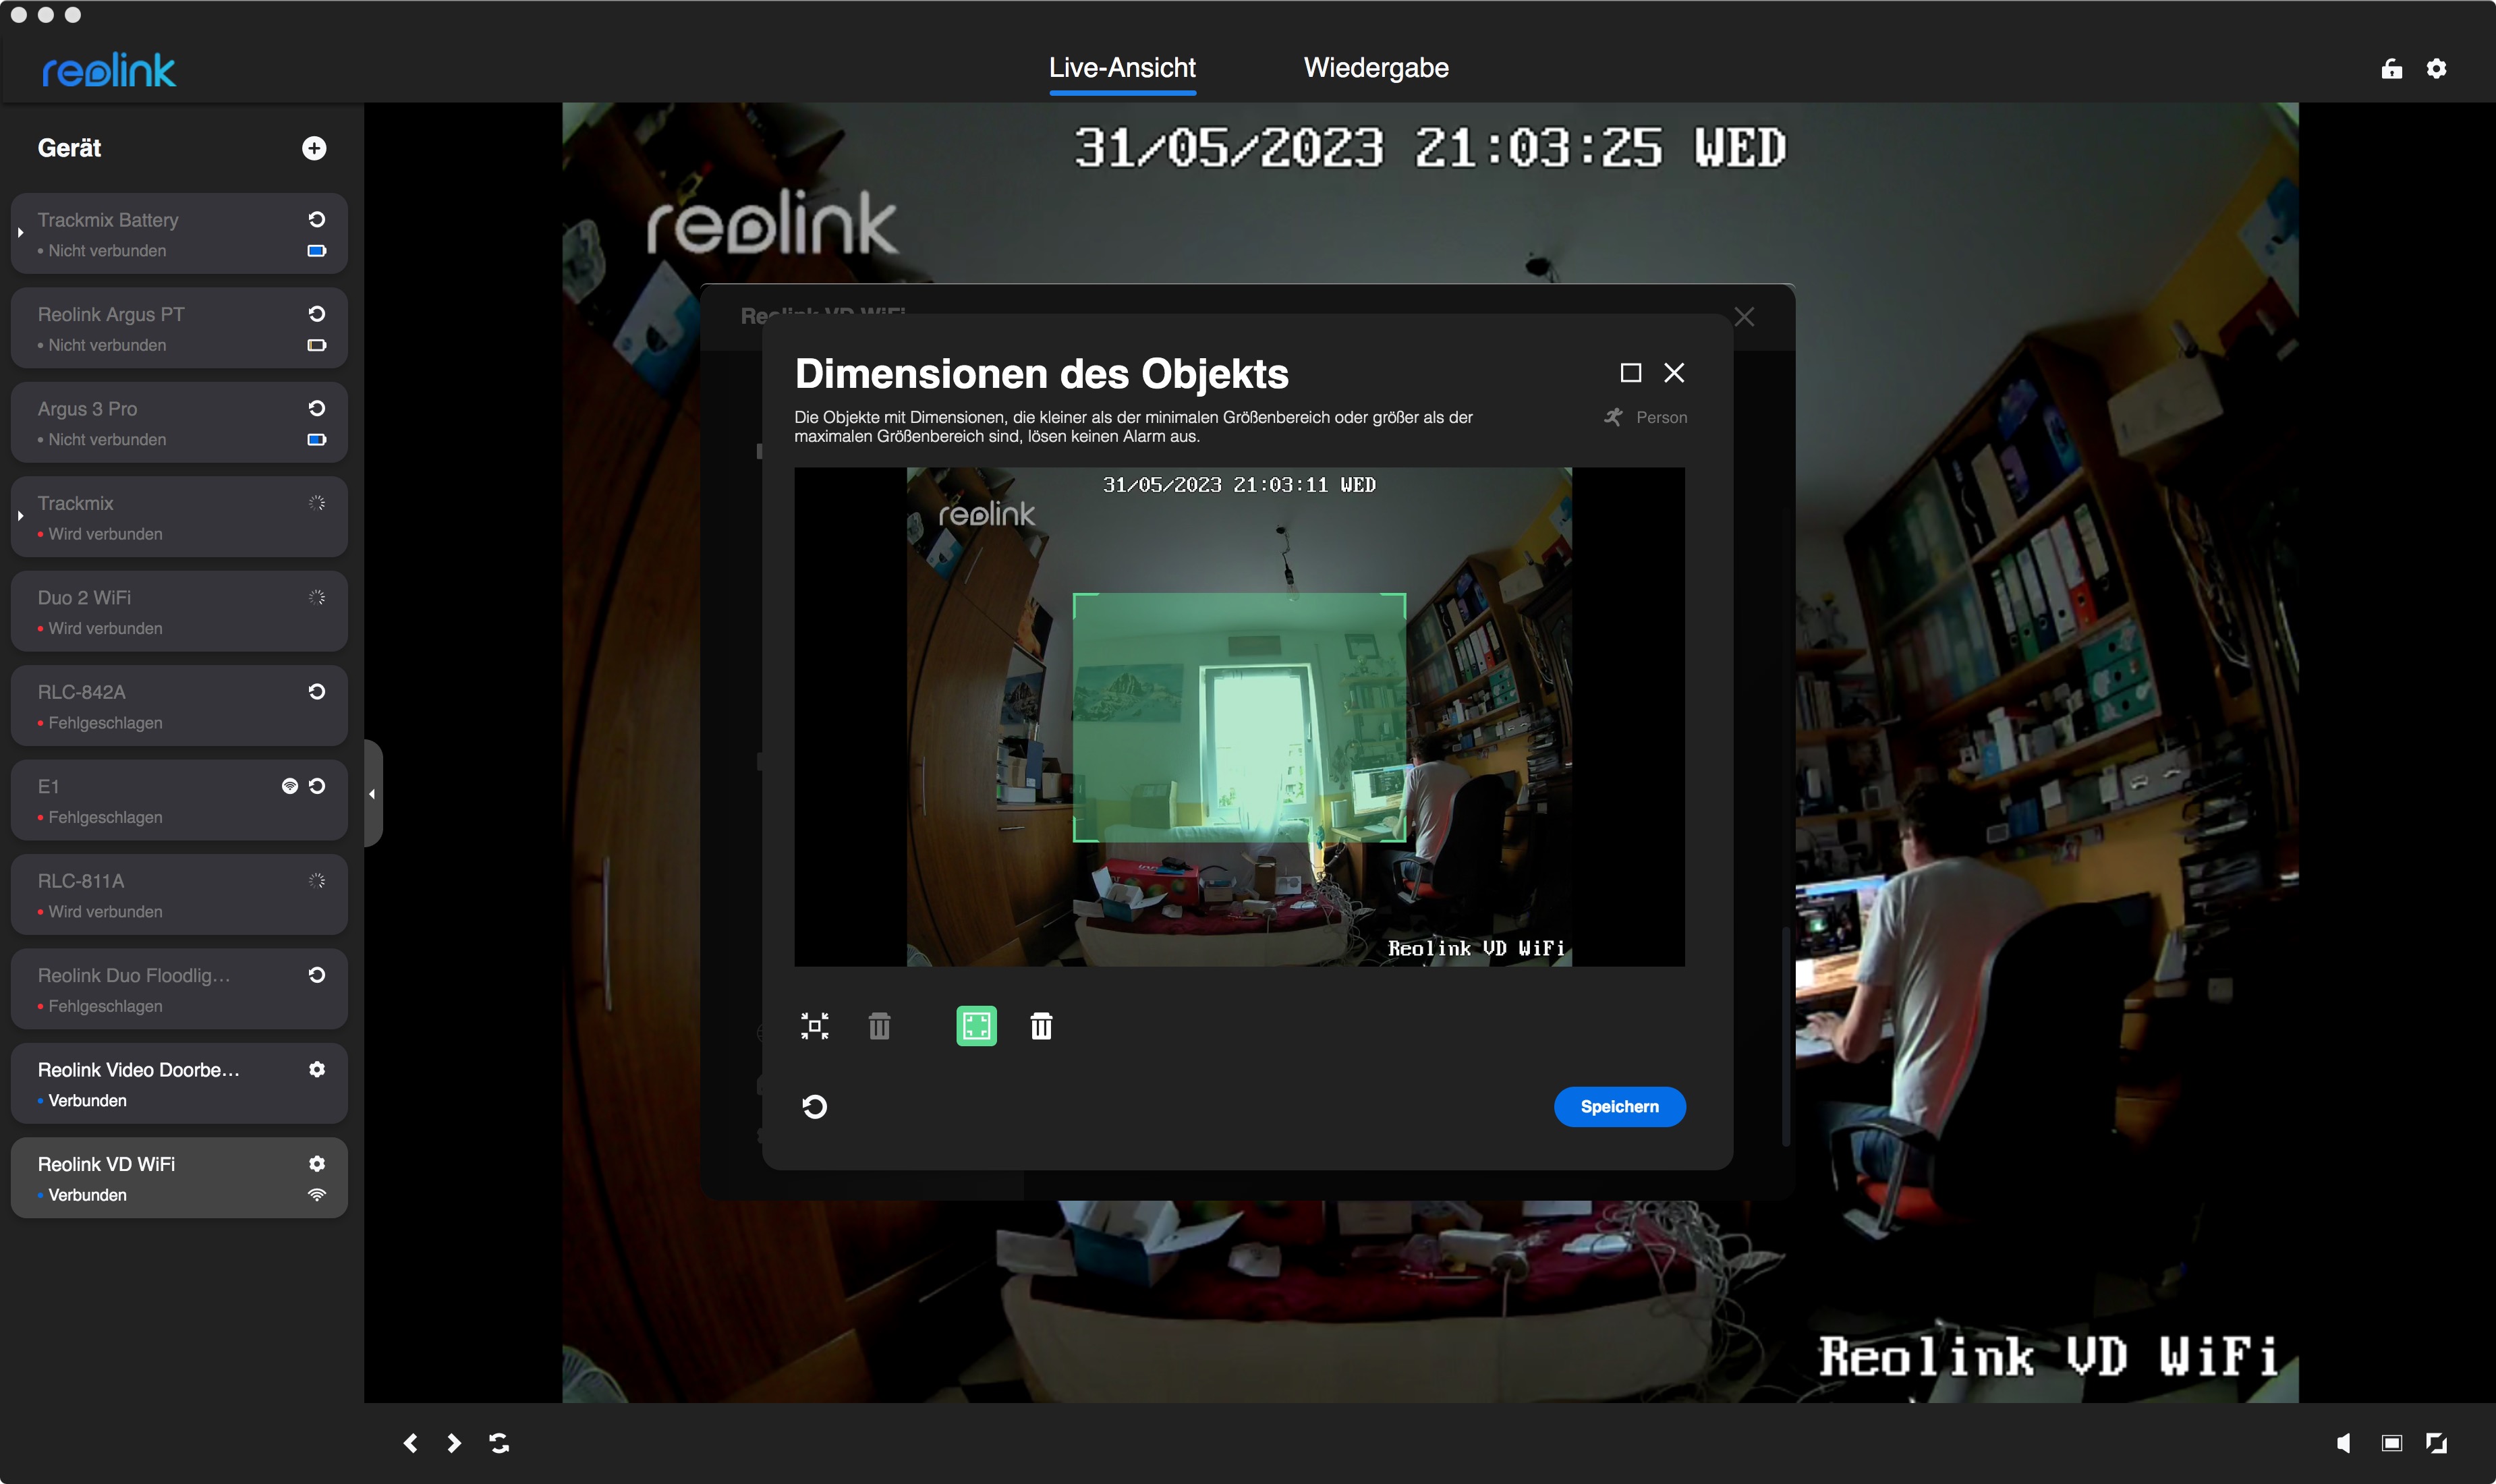
Task: Expand the Trackmix device entry
Action: pos(20,516)
